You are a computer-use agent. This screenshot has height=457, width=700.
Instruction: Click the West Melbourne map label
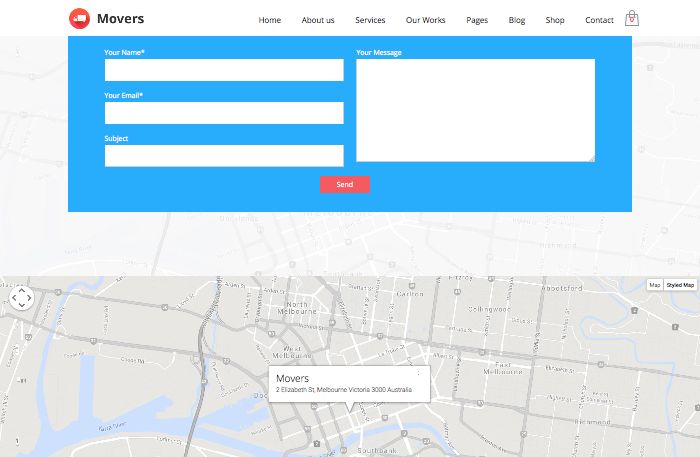(292, 352)
